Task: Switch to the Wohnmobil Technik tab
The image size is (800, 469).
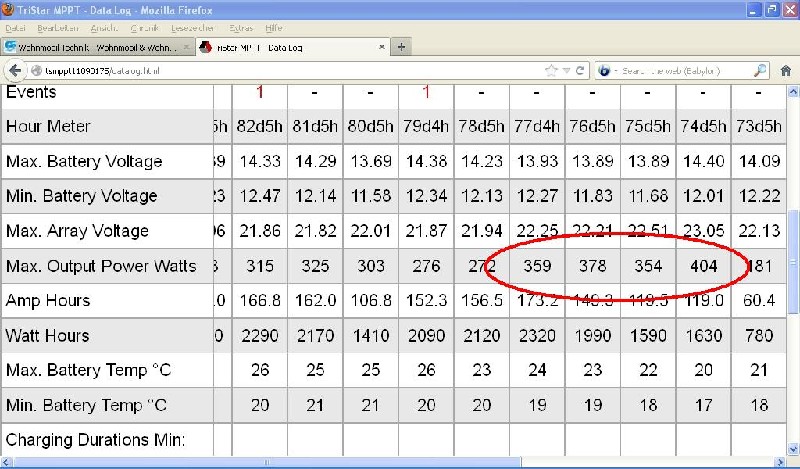Action: coord(90,47)
